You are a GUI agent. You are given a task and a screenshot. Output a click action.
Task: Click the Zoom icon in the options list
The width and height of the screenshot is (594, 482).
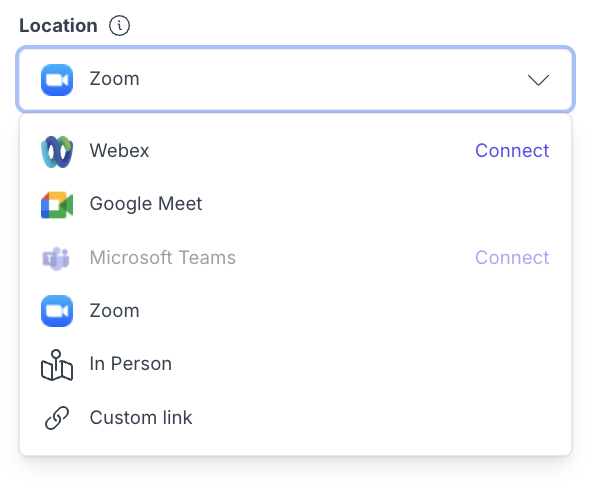(57, 311)
